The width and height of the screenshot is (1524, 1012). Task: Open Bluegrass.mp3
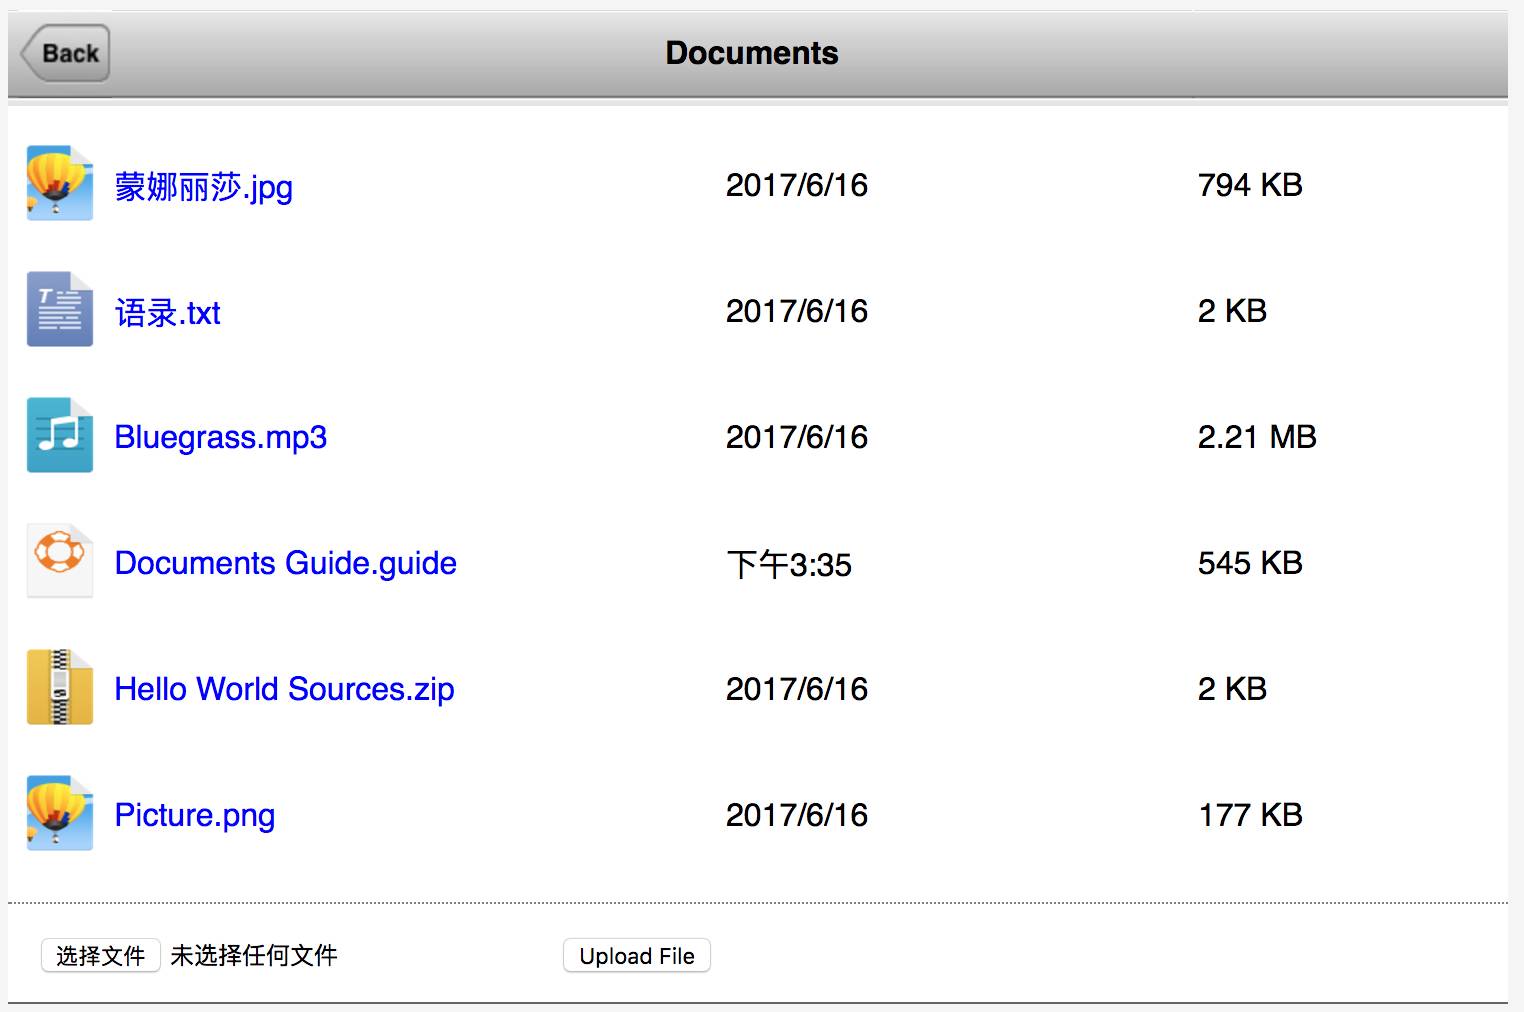tap(220, 437)
